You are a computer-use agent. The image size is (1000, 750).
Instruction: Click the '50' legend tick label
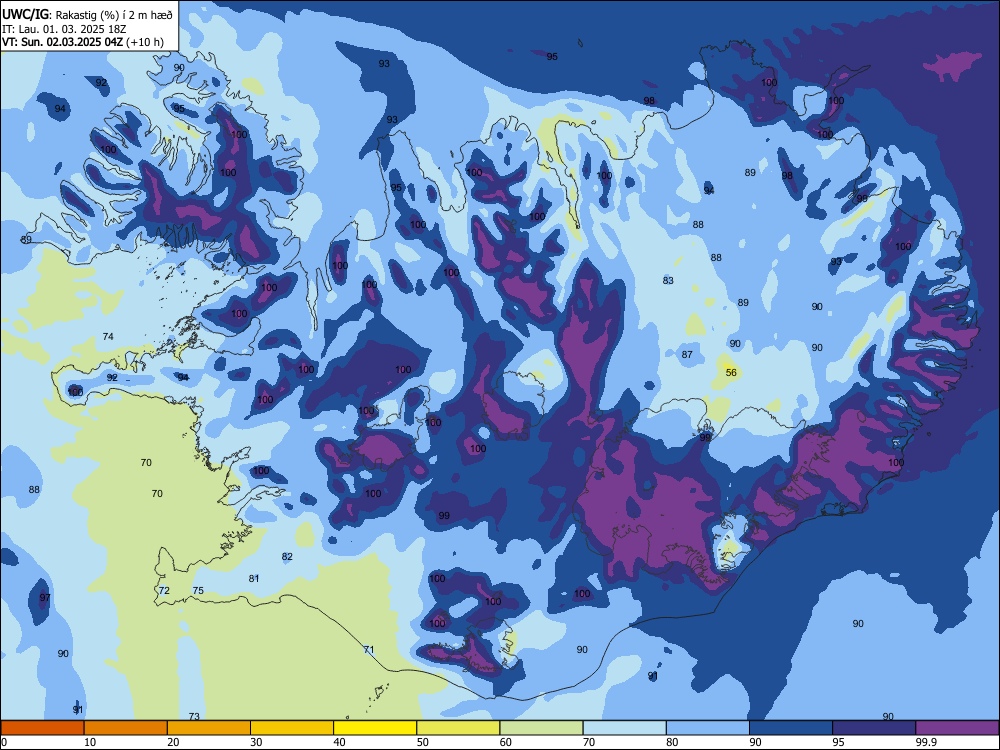point(423,742)
